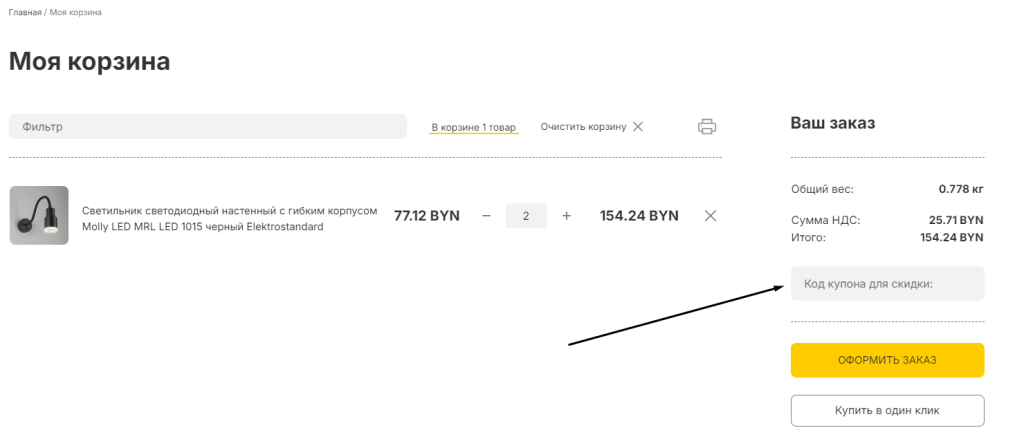The height and width of the screenshot is (448, 1024).
Task: Click the Моя корзина breadcrumb item
Action: [75, 12]
